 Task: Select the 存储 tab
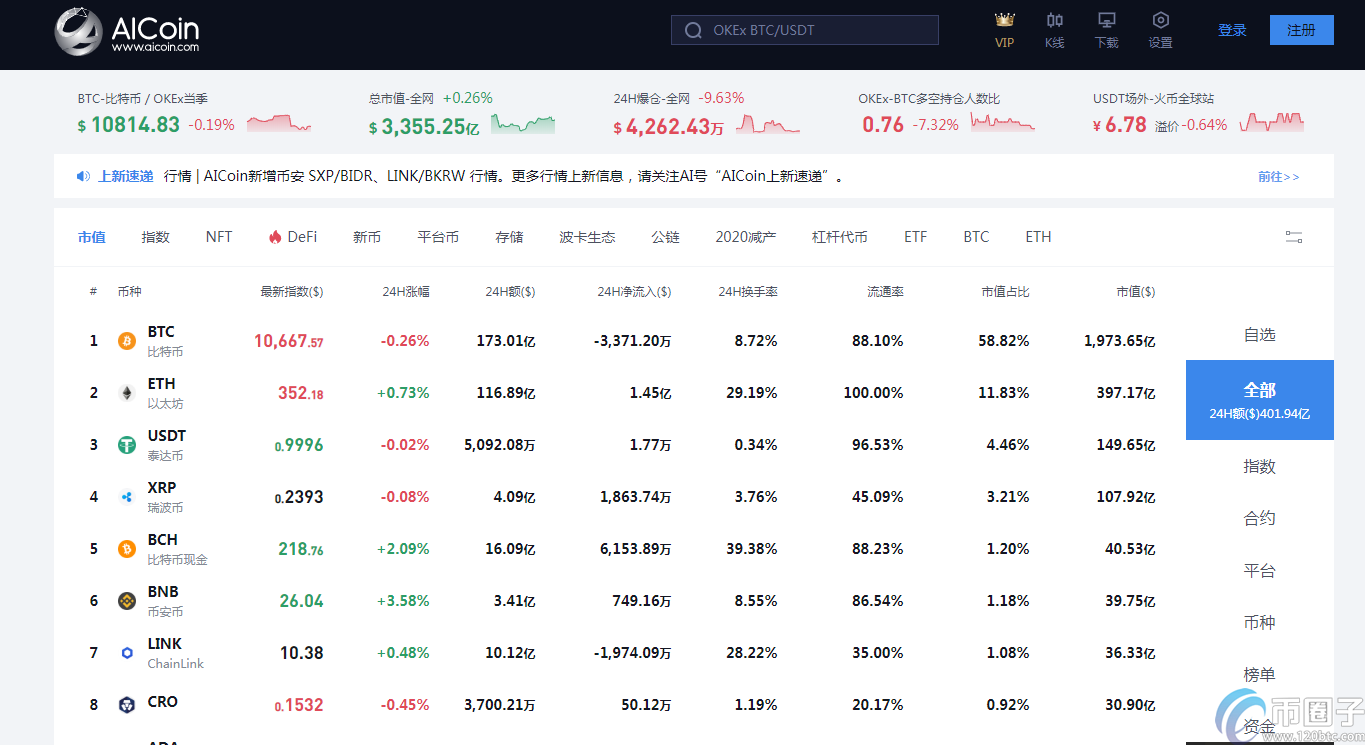tap(509, 237)
